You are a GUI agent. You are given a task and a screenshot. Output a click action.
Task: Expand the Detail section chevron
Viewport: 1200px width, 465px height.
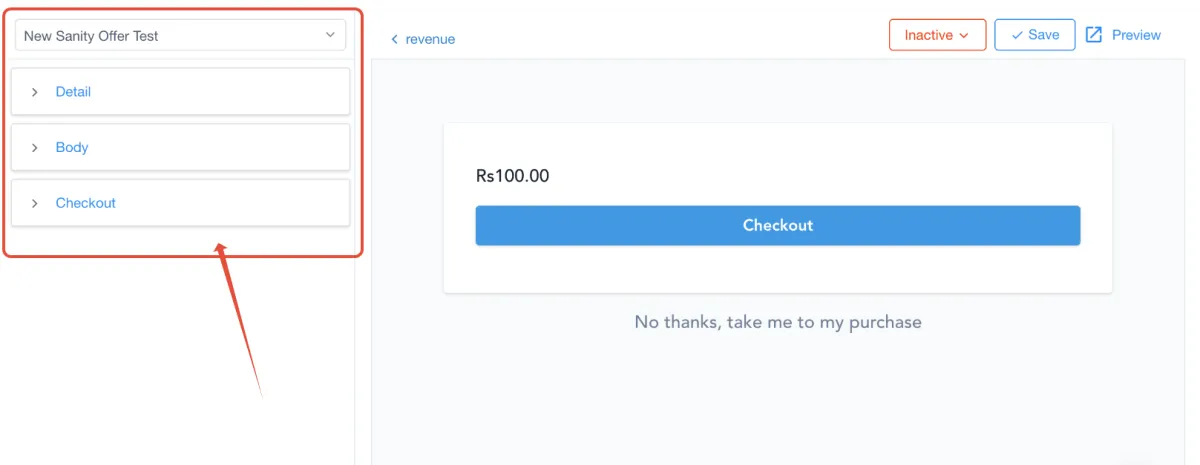point(35,92)
